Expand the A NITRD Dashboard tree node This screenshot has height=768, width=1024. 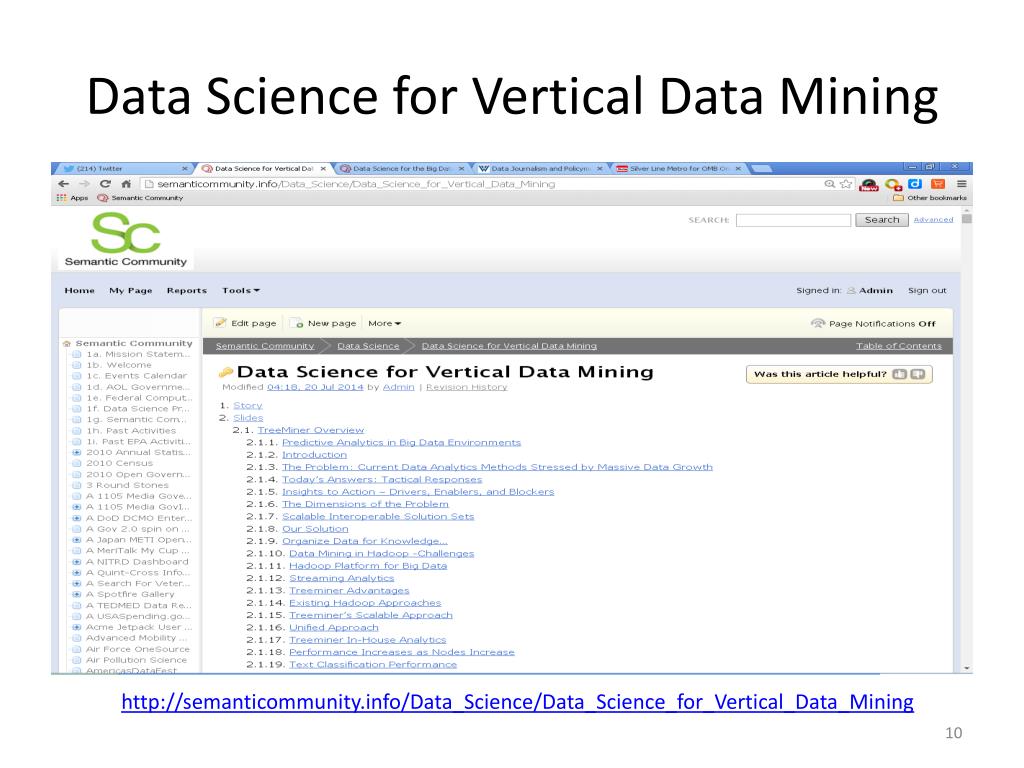click(x=76, y=562)
